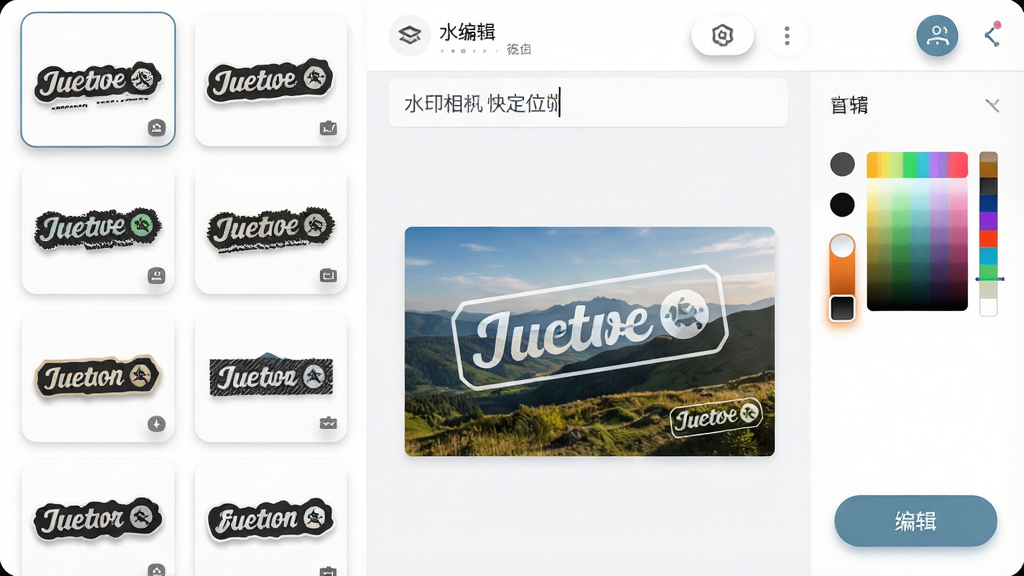Pick the brown segment in the vertical color strip

pos(988,169)
